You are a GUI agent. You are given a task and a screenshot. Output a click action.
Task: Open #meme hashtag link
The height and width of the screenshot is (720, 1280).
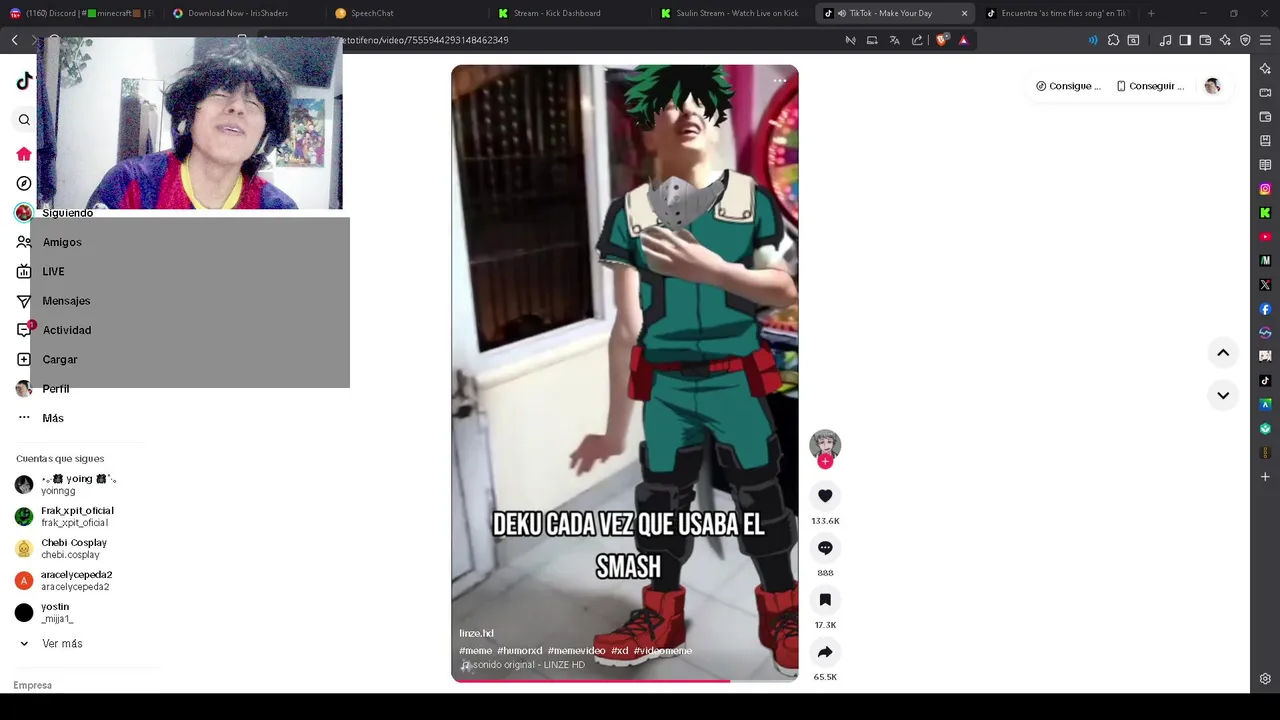pos(475,651)
